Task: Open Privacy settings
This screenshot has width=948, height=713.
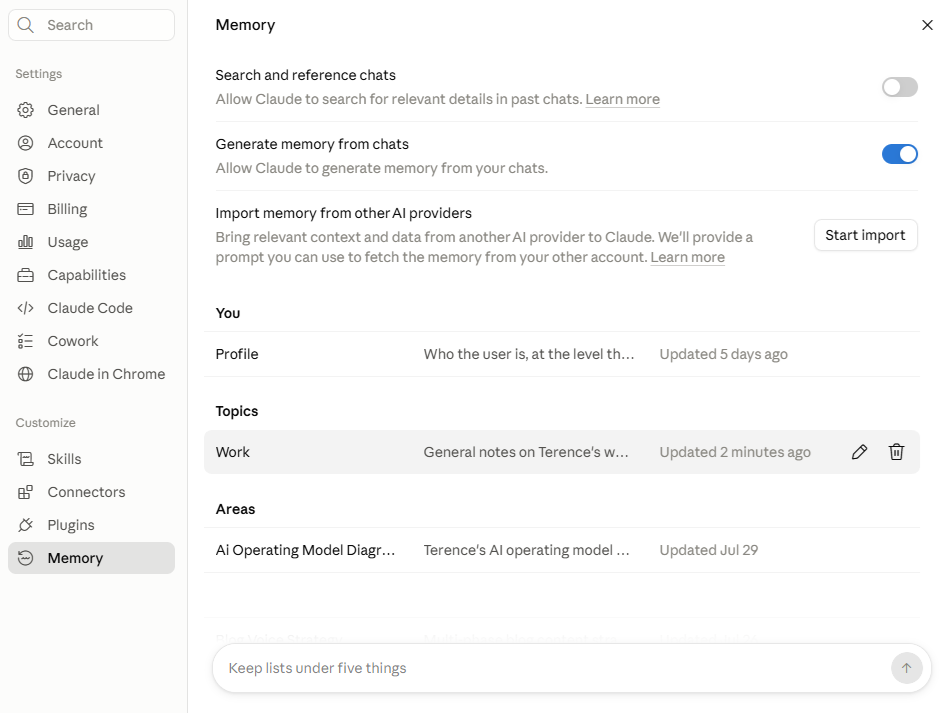Action: pos(91,176)
